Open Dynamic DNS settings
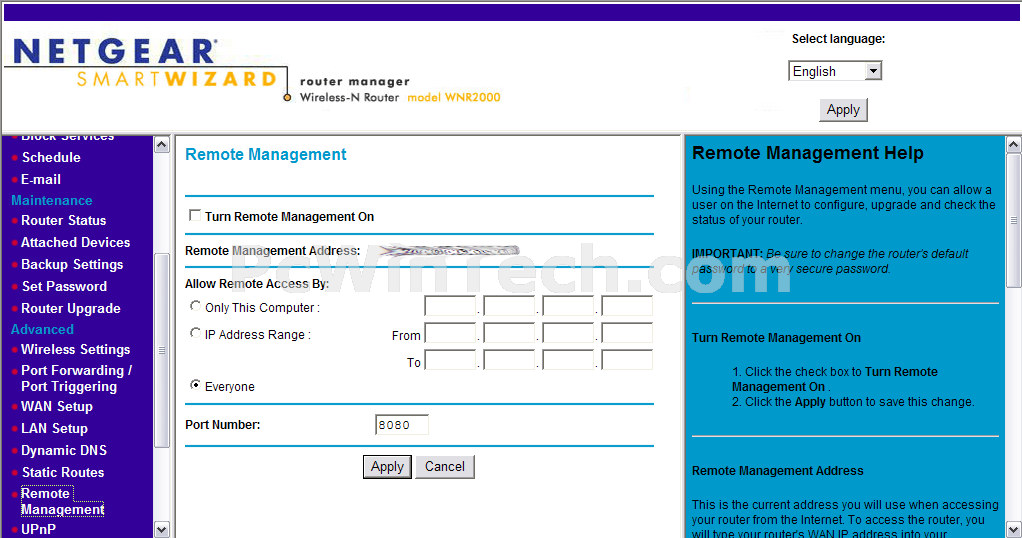The height and width of the screenshot is (538, 1022). (x=64, y=450)
